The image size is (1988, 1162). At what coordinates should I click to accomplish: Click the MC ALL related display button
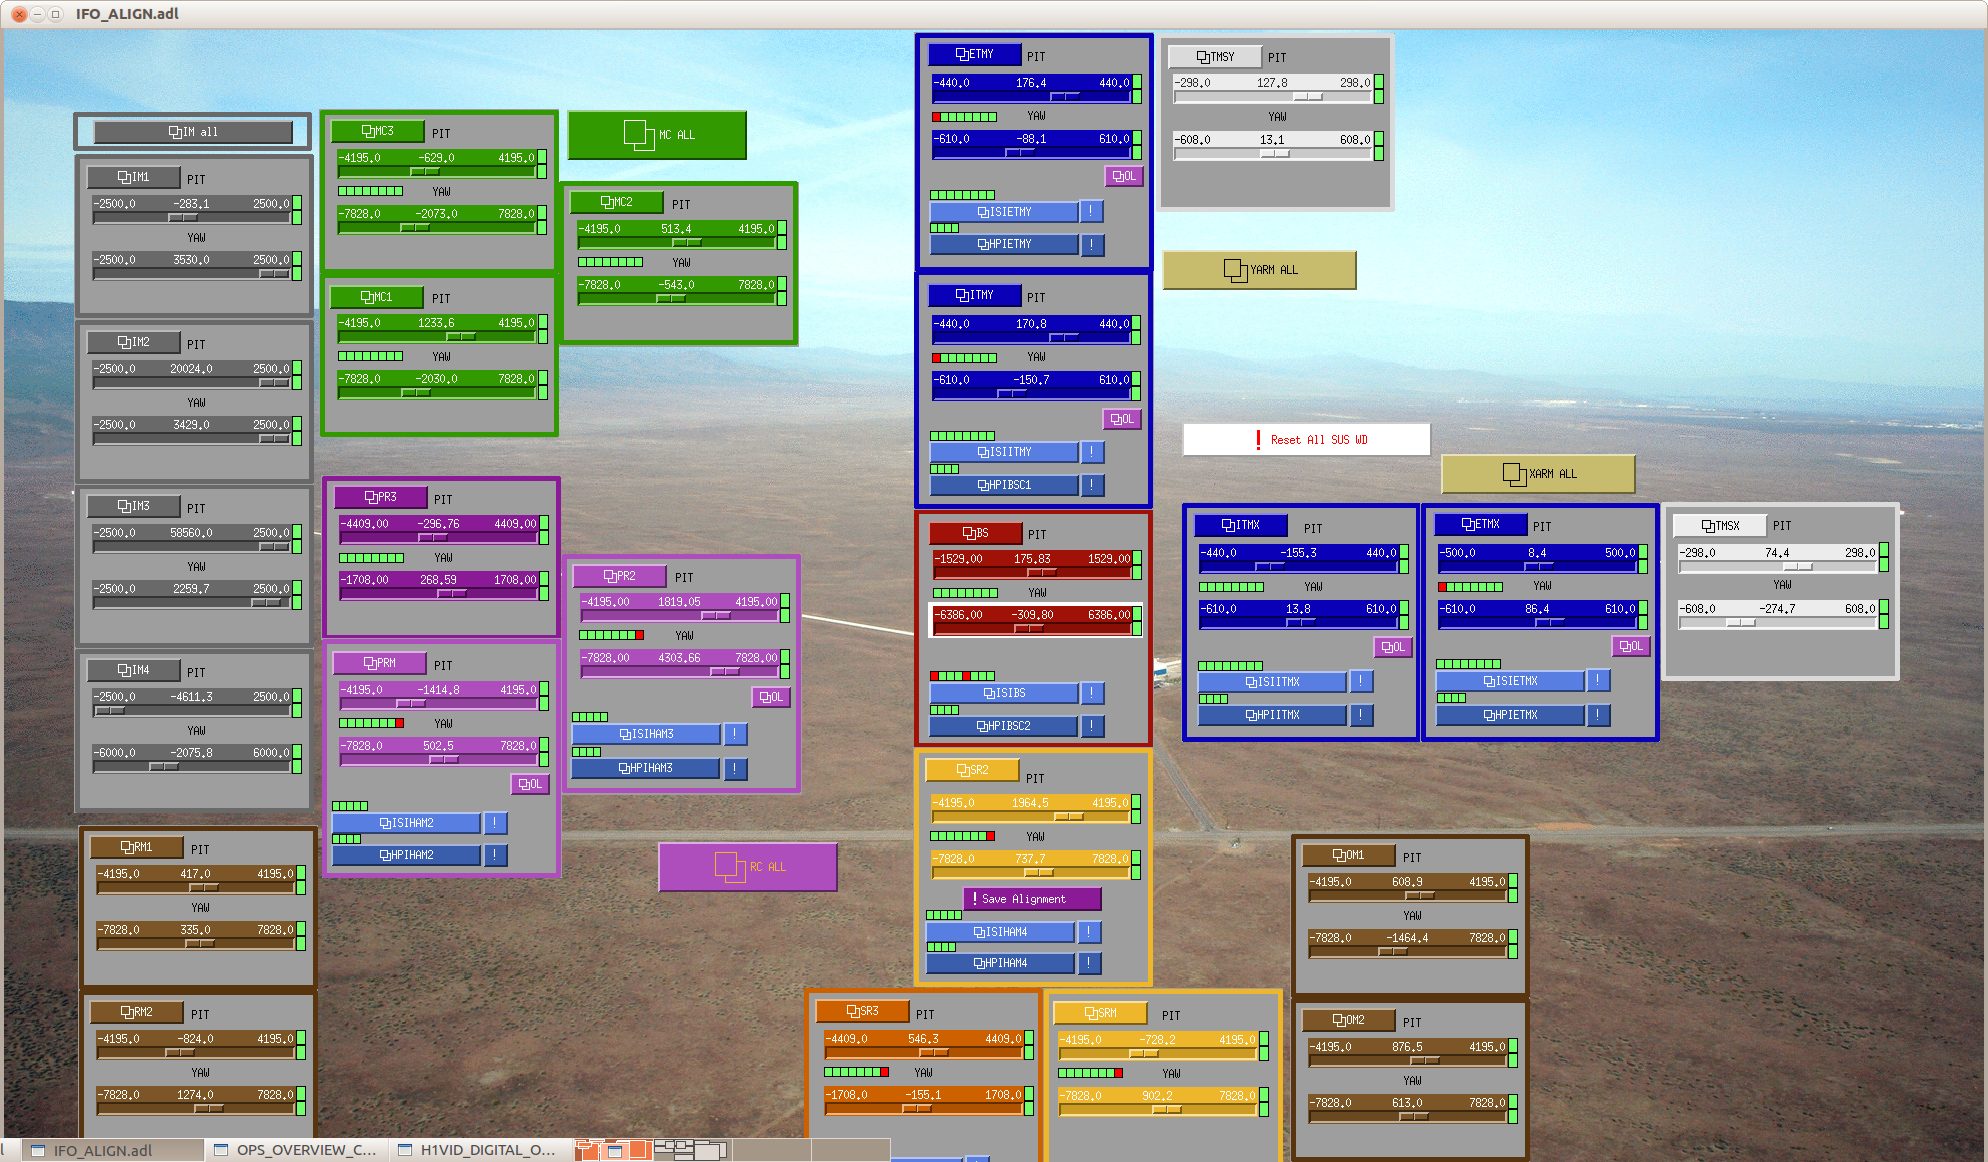(657, 135)
